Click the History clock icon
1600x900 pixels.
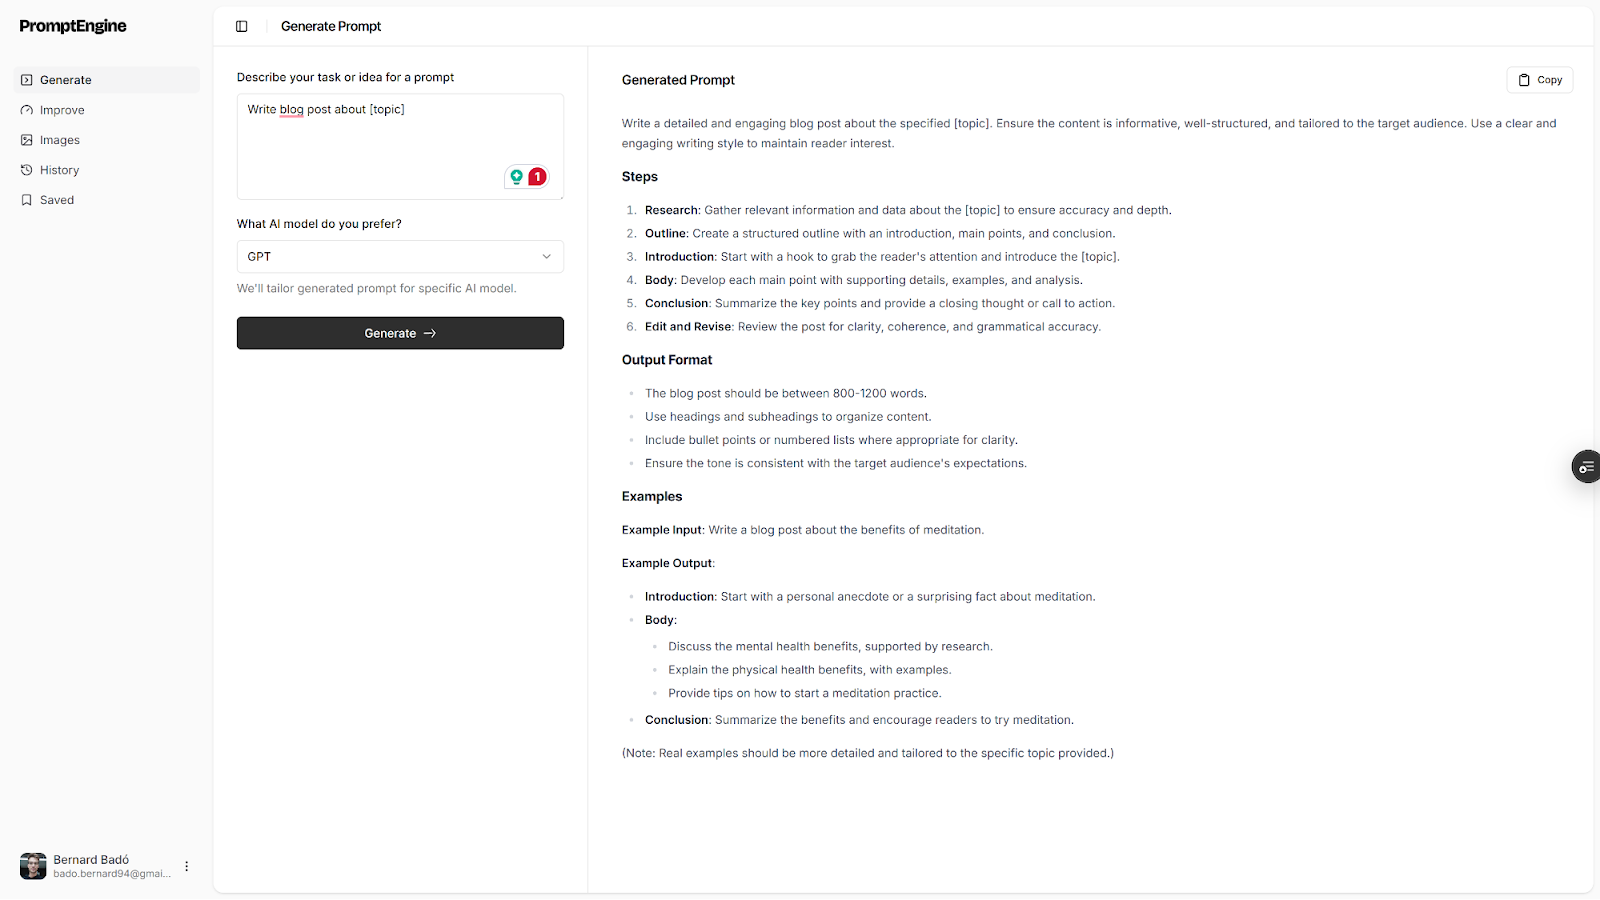tap(27, 170)
